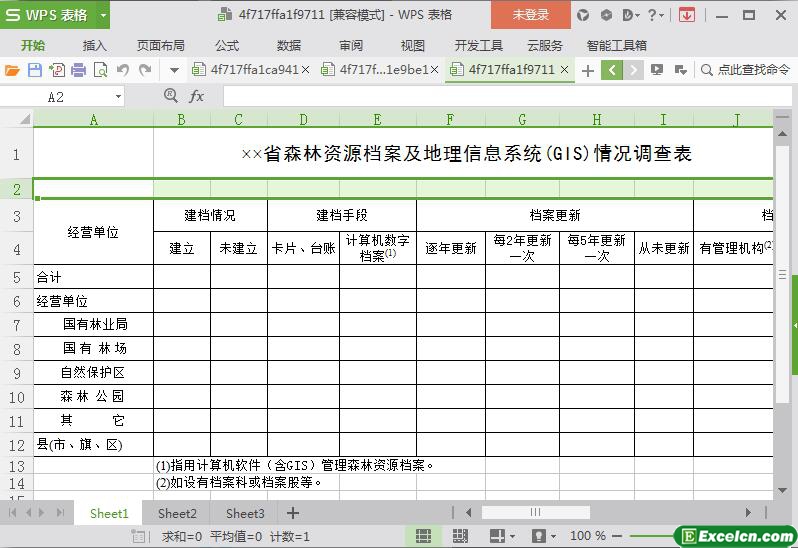Open Print Preview with magnifier page icon
Image resolution: width=798 pixels, height=548 pixels.
click(101, 70)
